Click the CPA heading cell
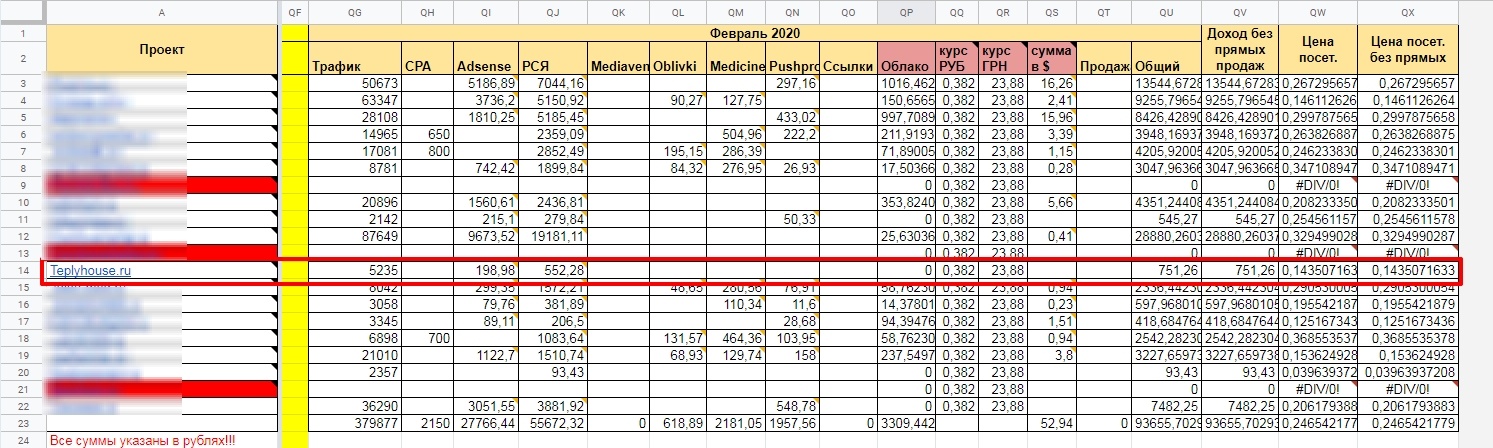 pos(427,58)
